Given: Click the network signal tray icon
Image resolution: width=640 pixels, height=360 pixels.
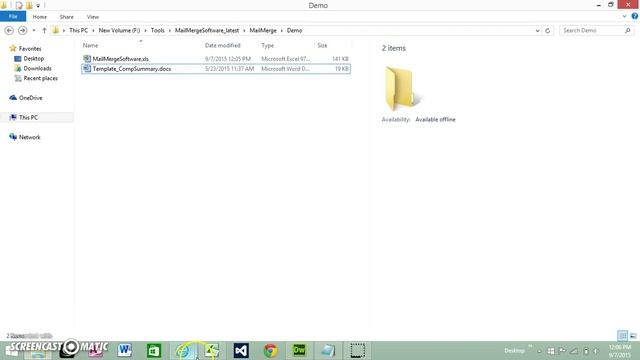Looking at the screenshot, I should tap(574, 351).
